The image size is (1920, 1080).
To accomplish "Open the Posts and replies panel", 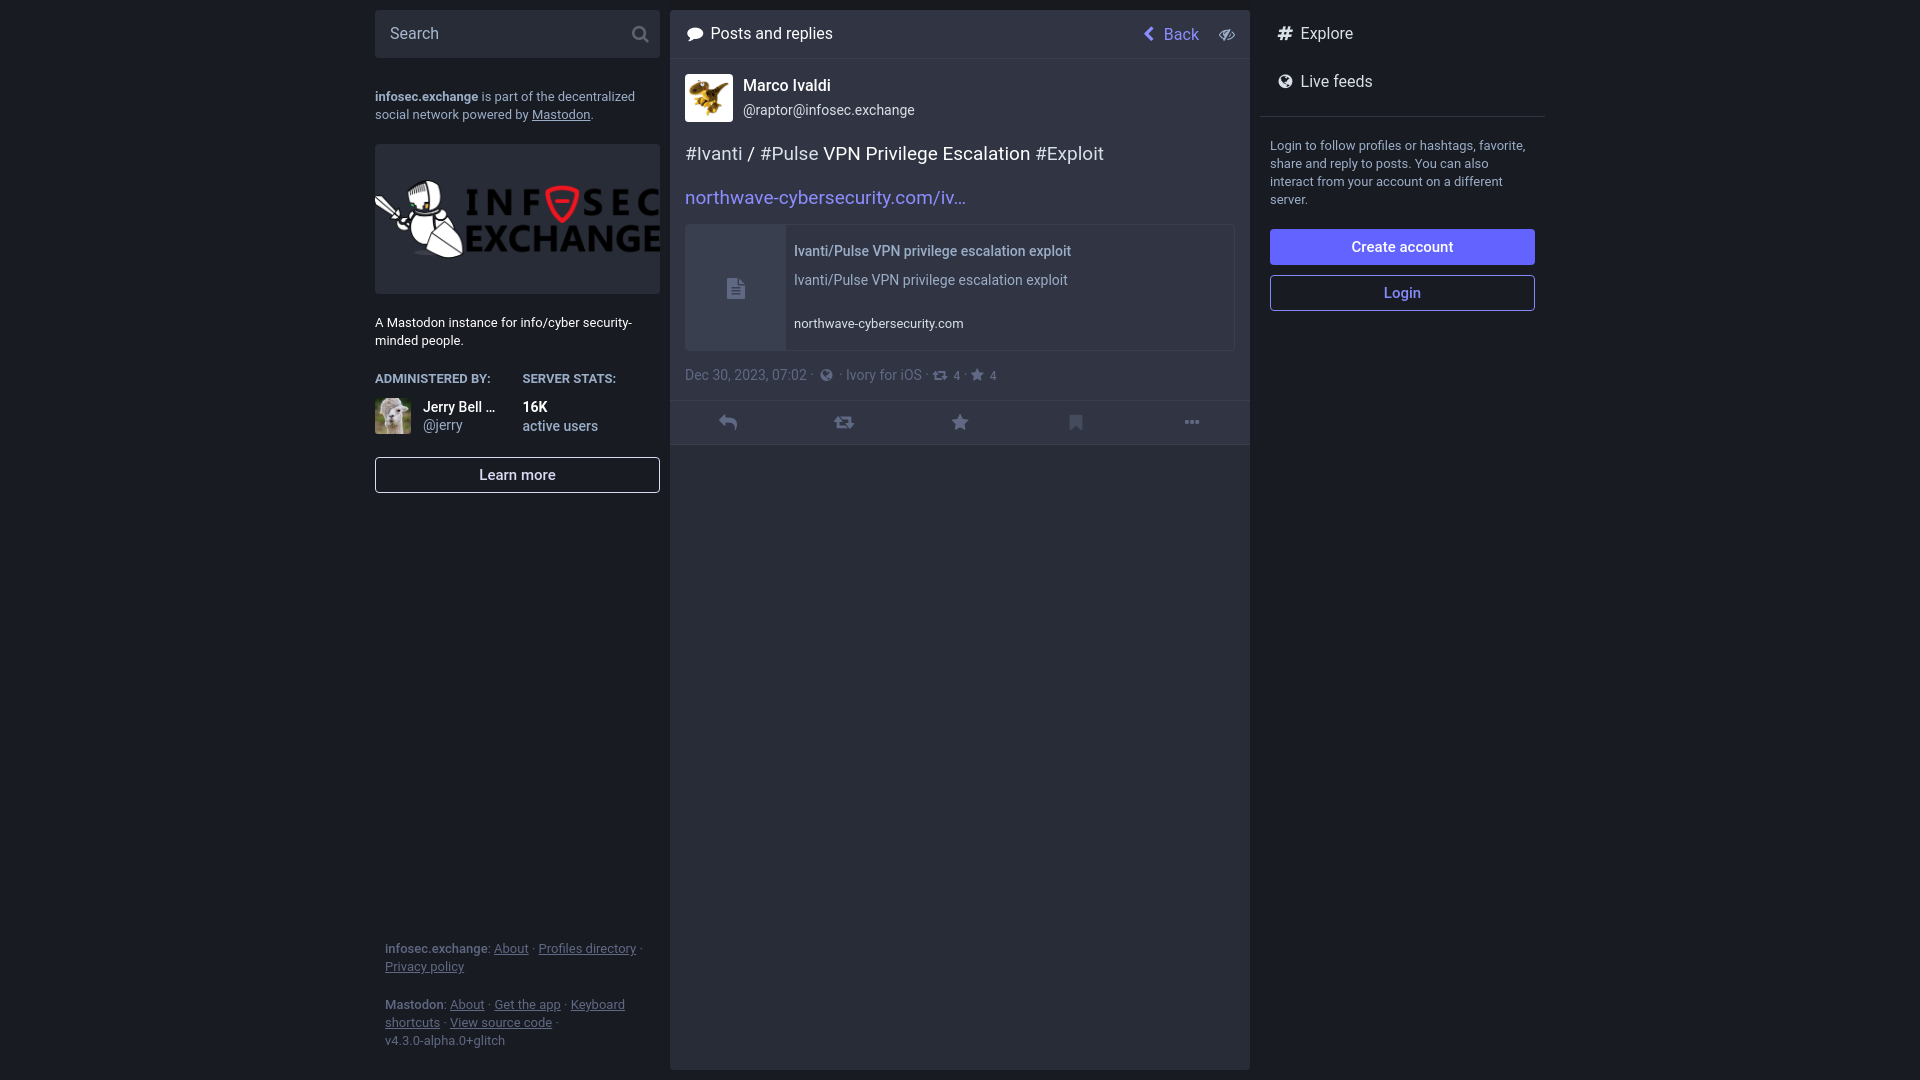I will [760, 33].
